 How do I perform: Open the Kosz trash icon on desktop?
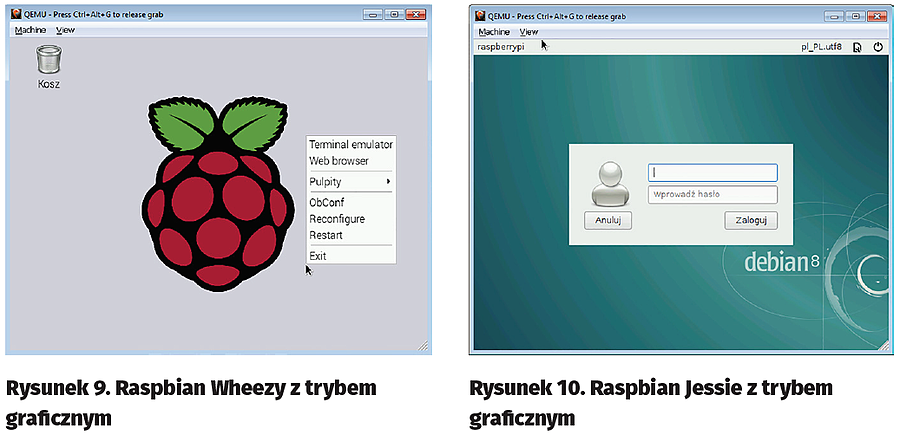(x=47, y=62)
